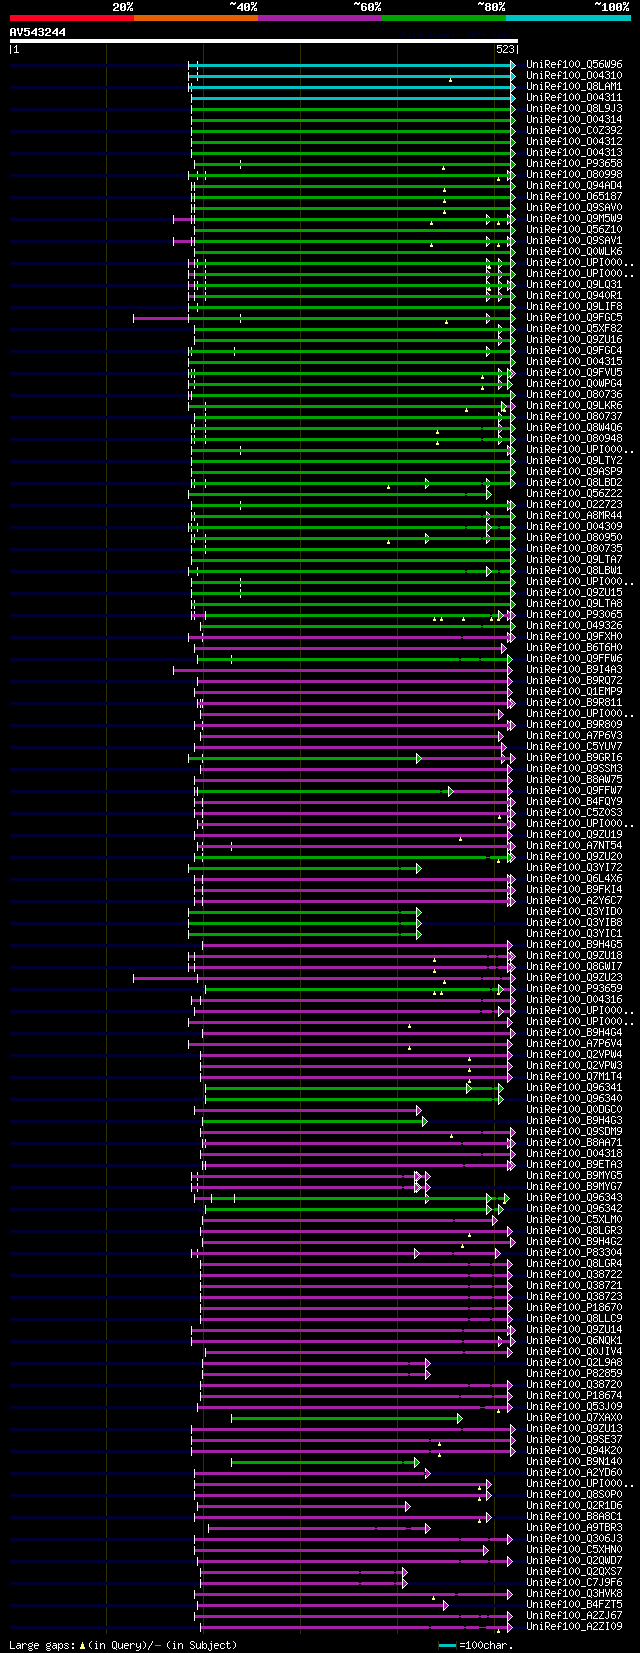Click the UniRef100_B4FQY9 label
The image size is (640, 1653).
[574, 801]
